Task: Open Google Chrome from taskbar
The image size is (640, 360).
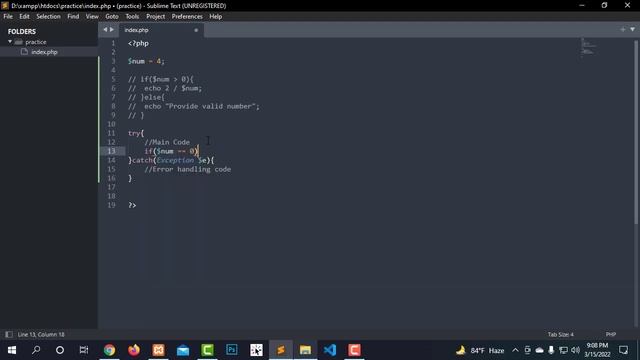Action: point(109,350)
